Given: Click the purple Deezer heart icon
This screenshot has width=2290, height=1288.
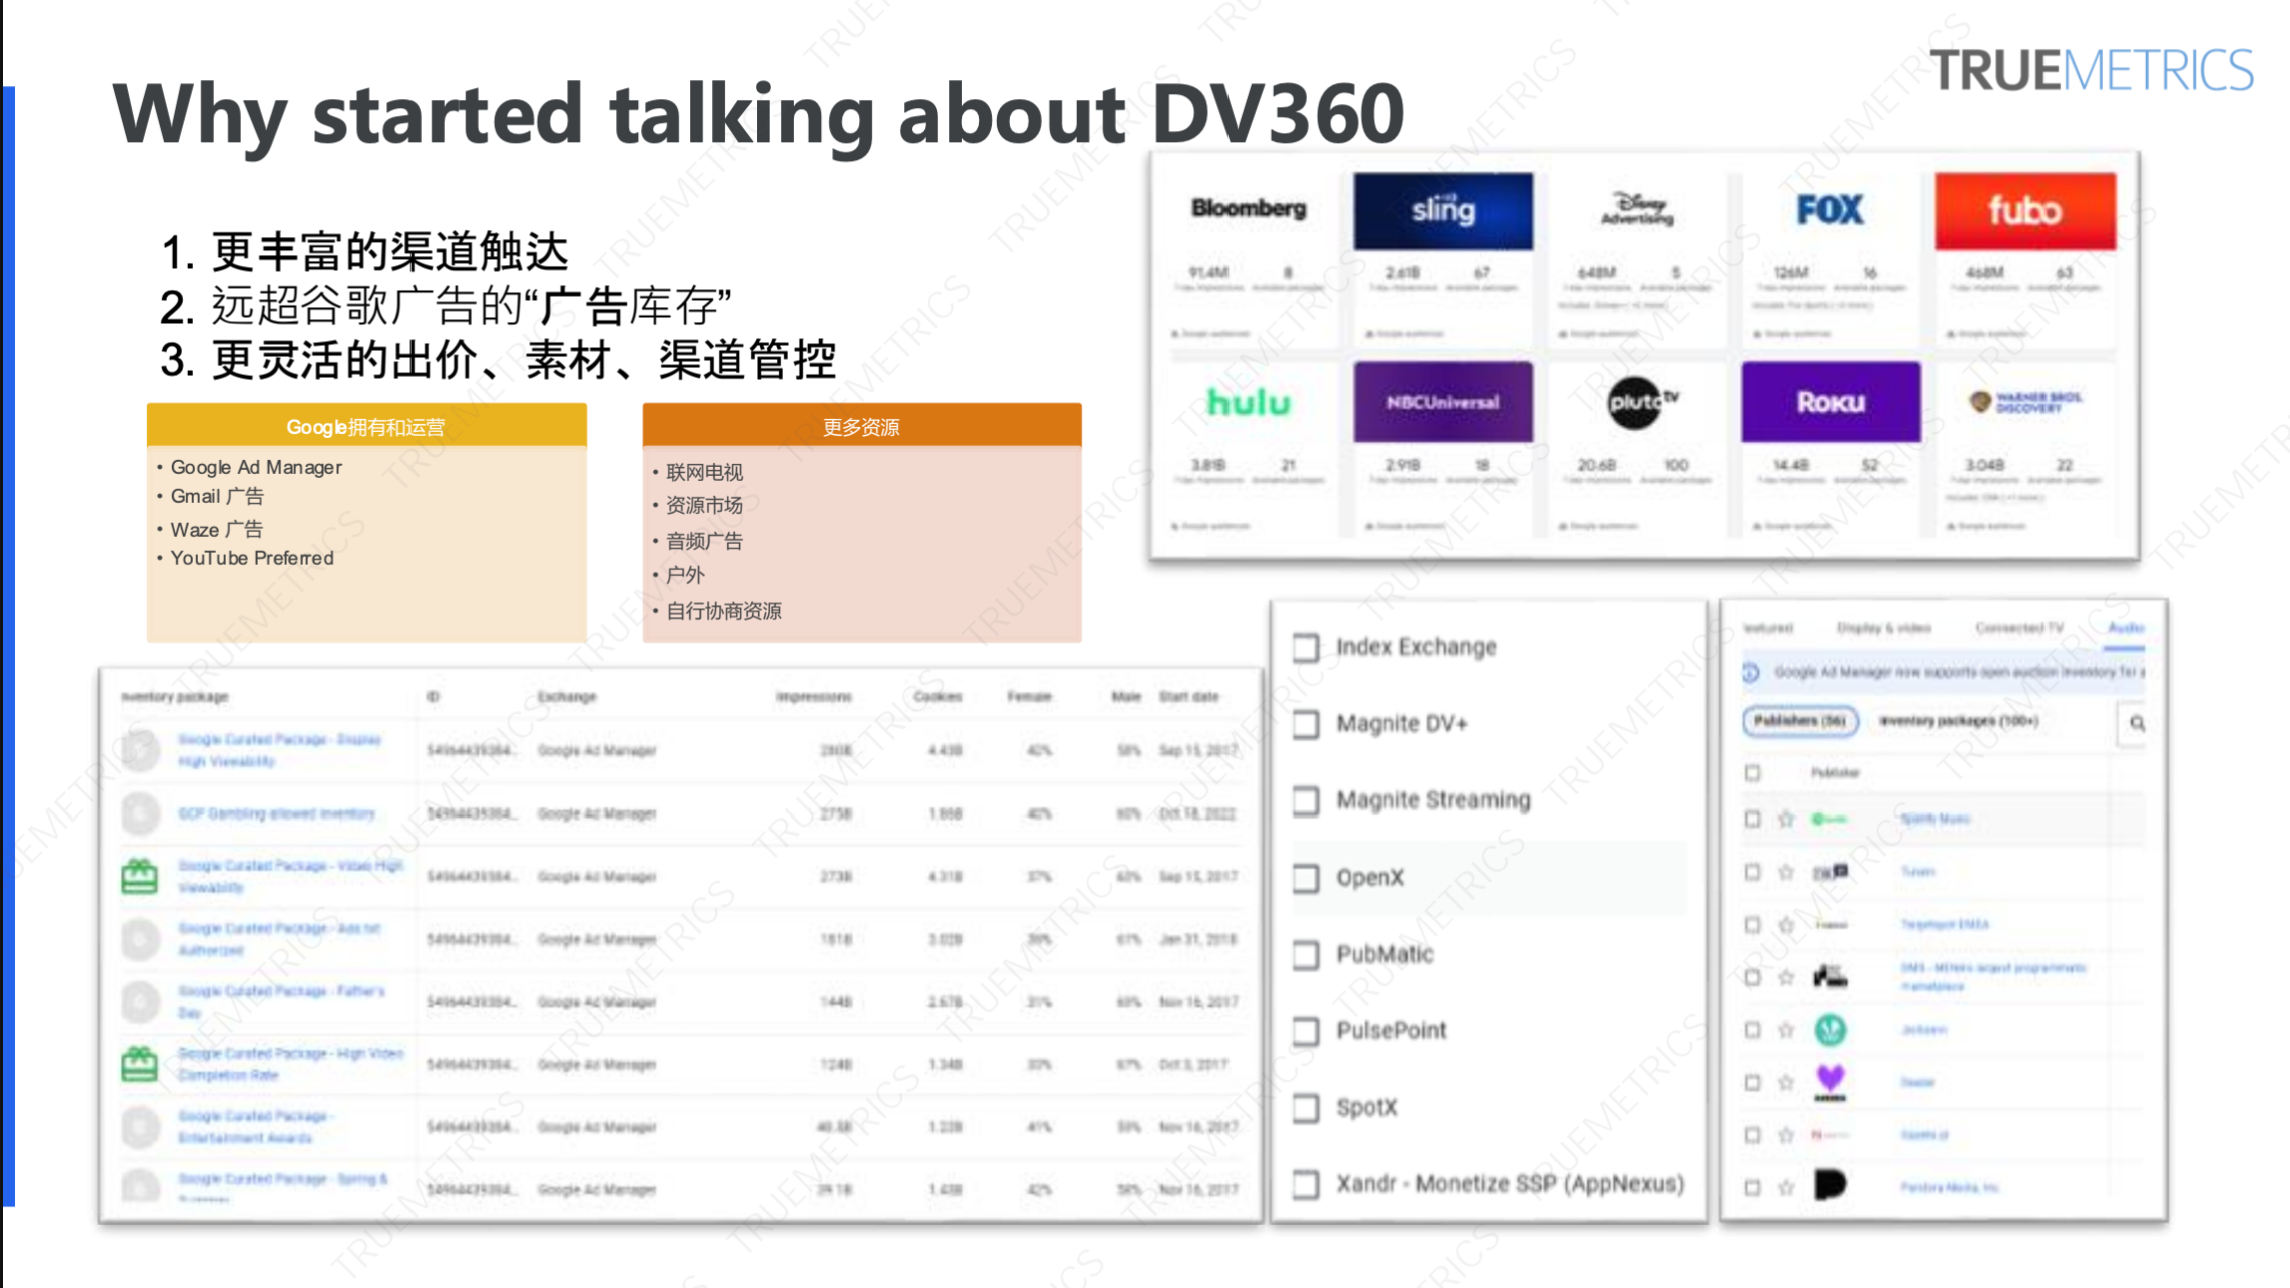Looking at the screenshot, I should click(1830, 1081).
